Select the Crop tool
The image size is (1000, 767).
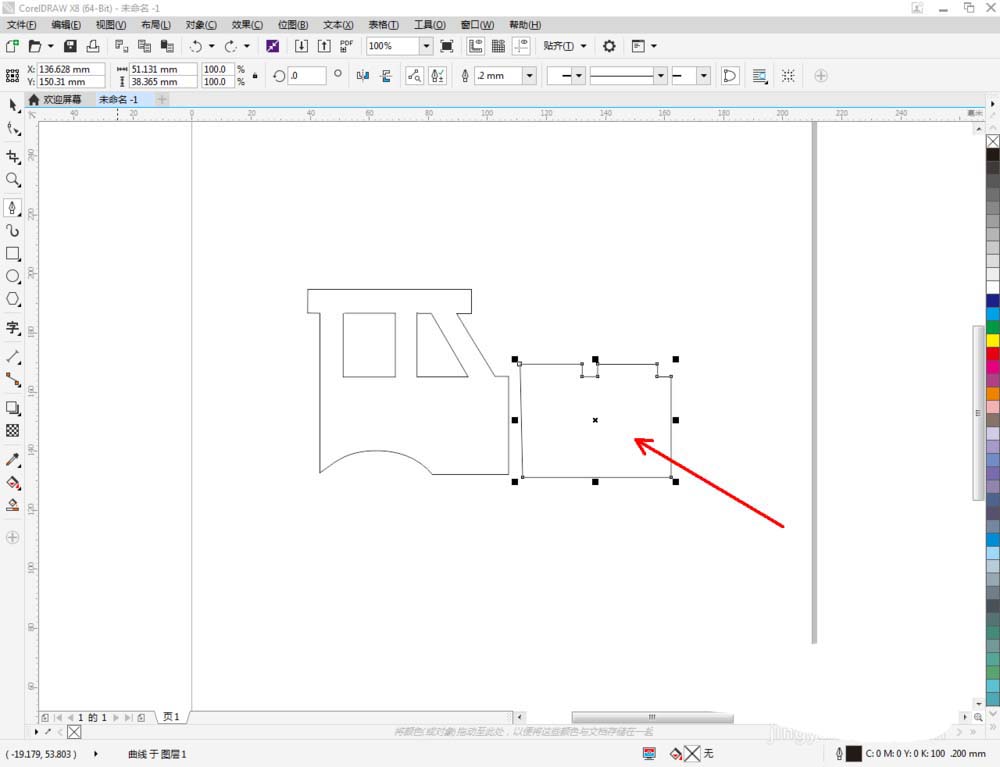point(13,157)
